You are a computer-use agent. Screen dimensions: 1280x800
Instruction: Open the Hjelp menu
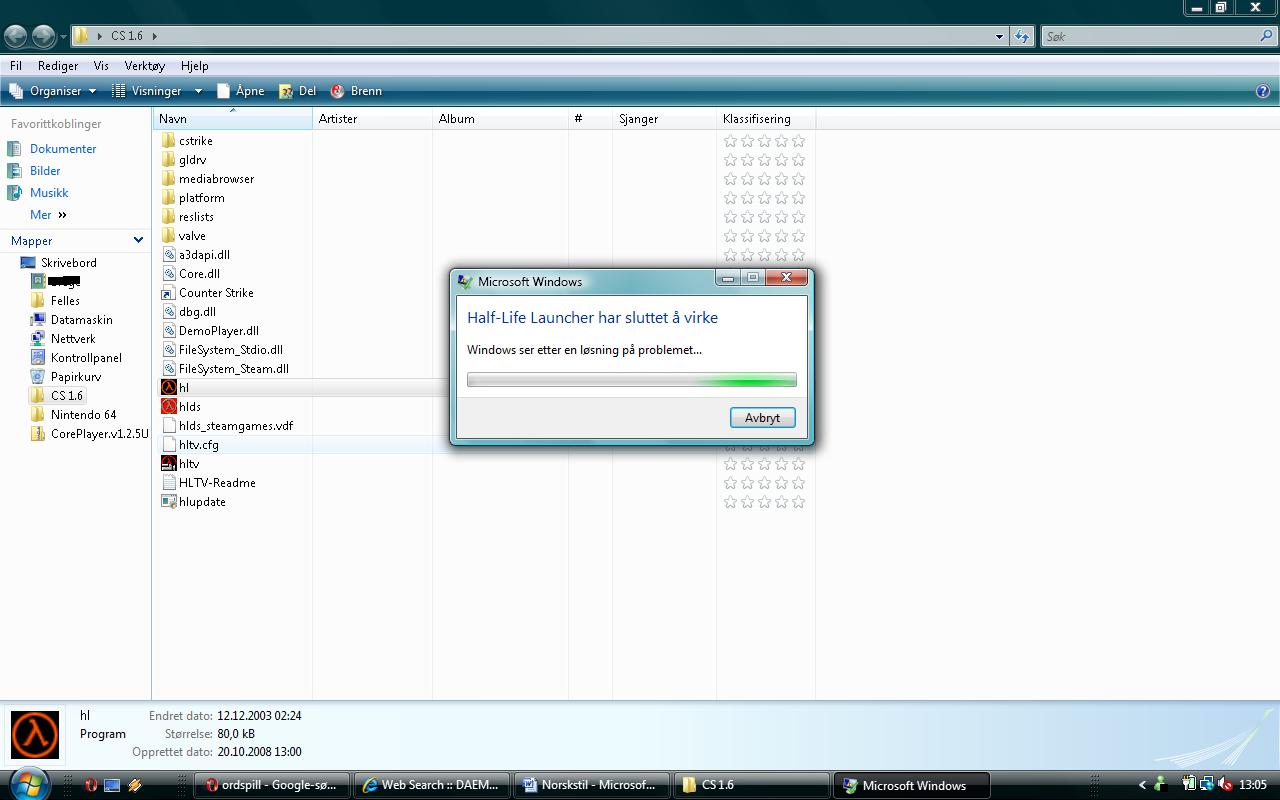tap(195, 65)
